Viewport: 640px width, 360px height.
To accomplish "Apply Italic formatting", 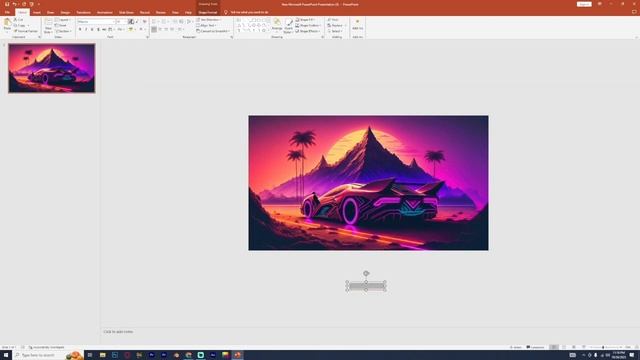I will click(x=86, y=29).
